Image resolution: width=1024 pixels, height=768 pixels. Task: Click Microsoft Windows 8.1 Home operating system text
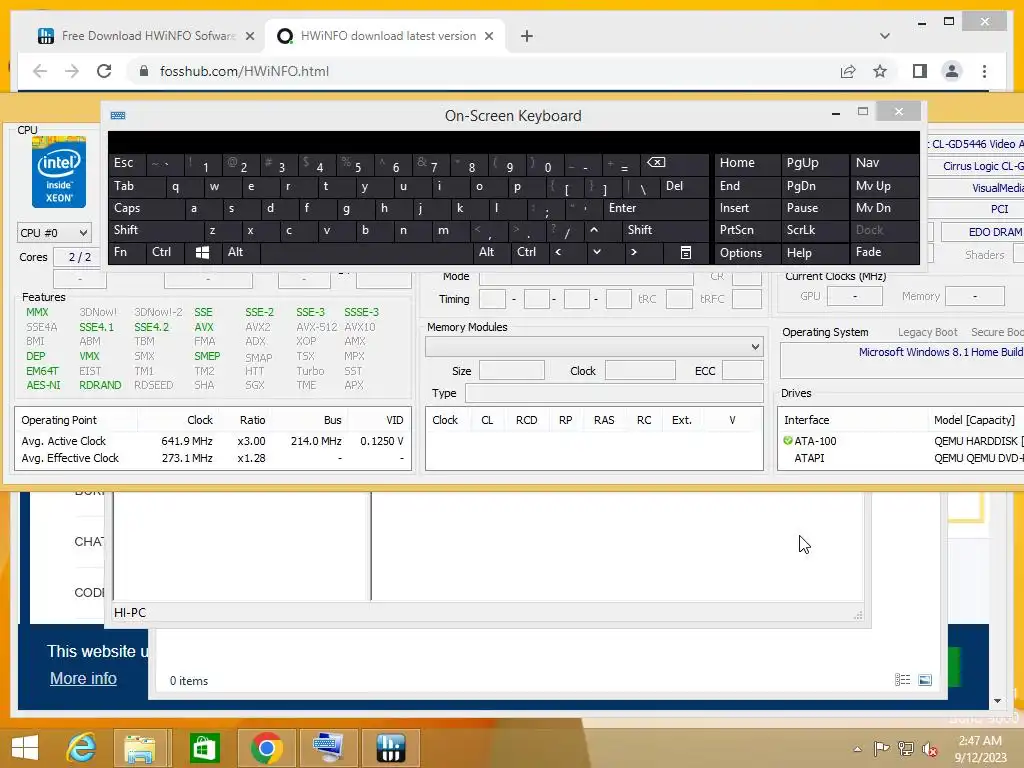click(940, 352)
